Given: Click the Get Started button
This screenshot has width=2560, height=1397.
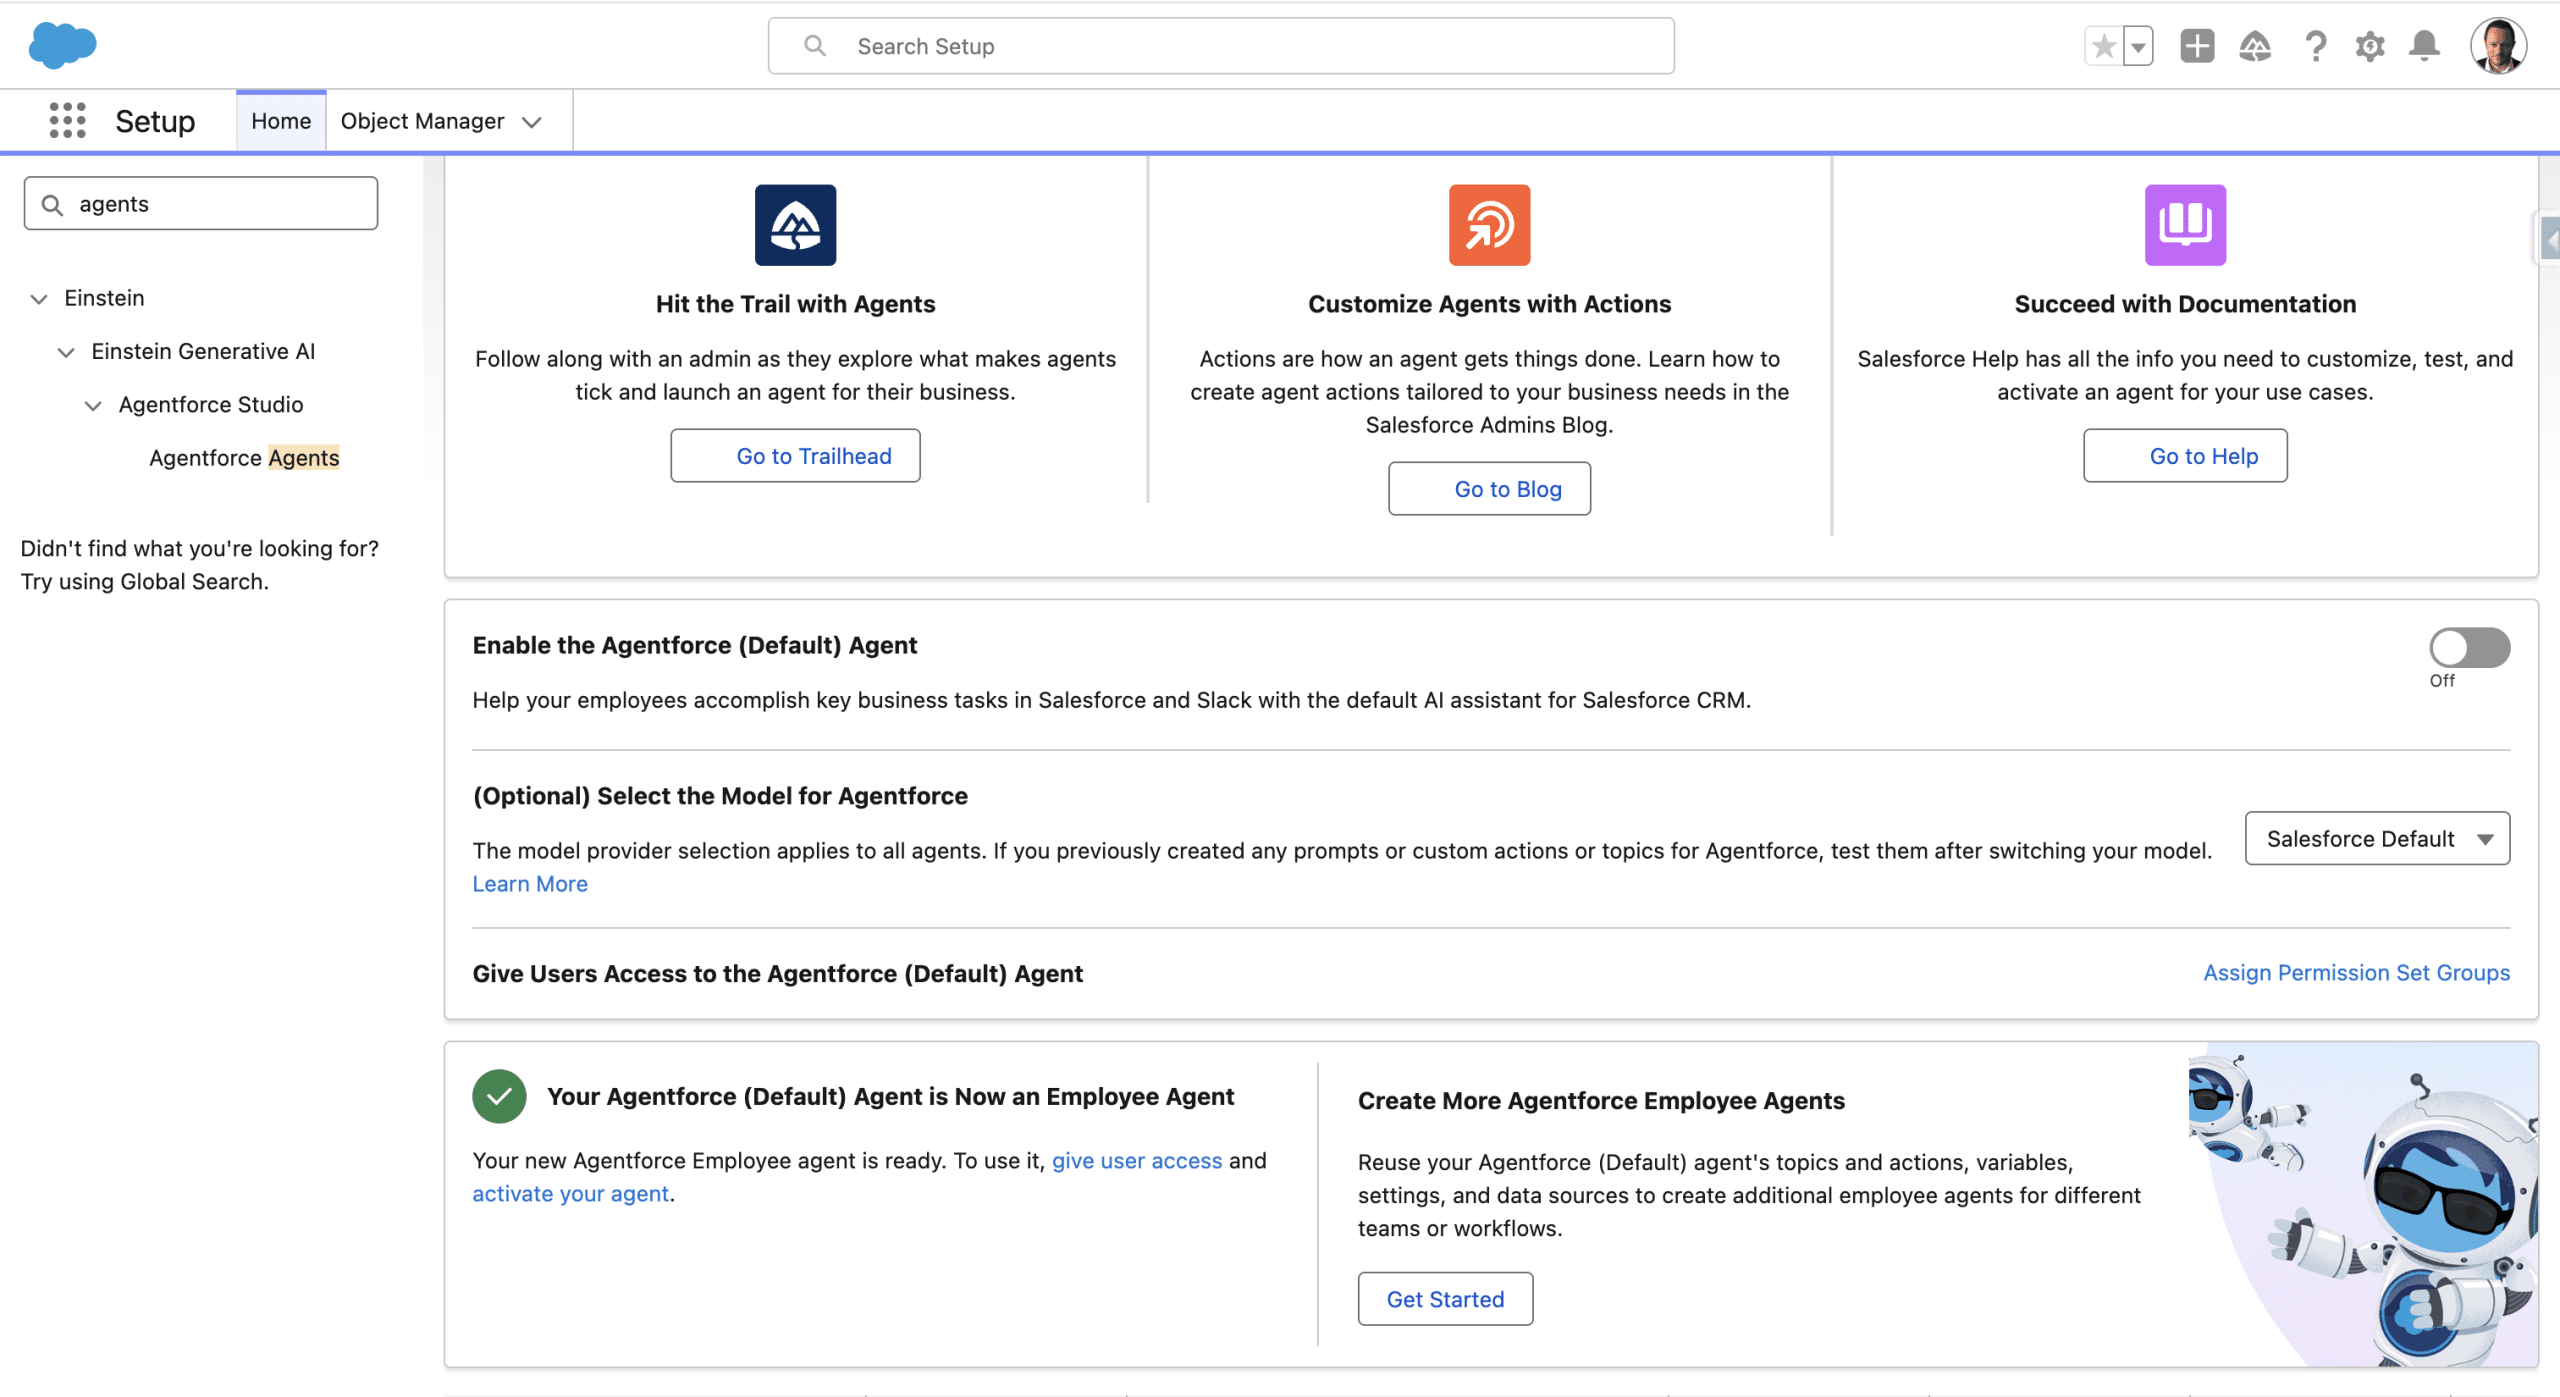Looking at the screenshot, I should 1444,1299.
